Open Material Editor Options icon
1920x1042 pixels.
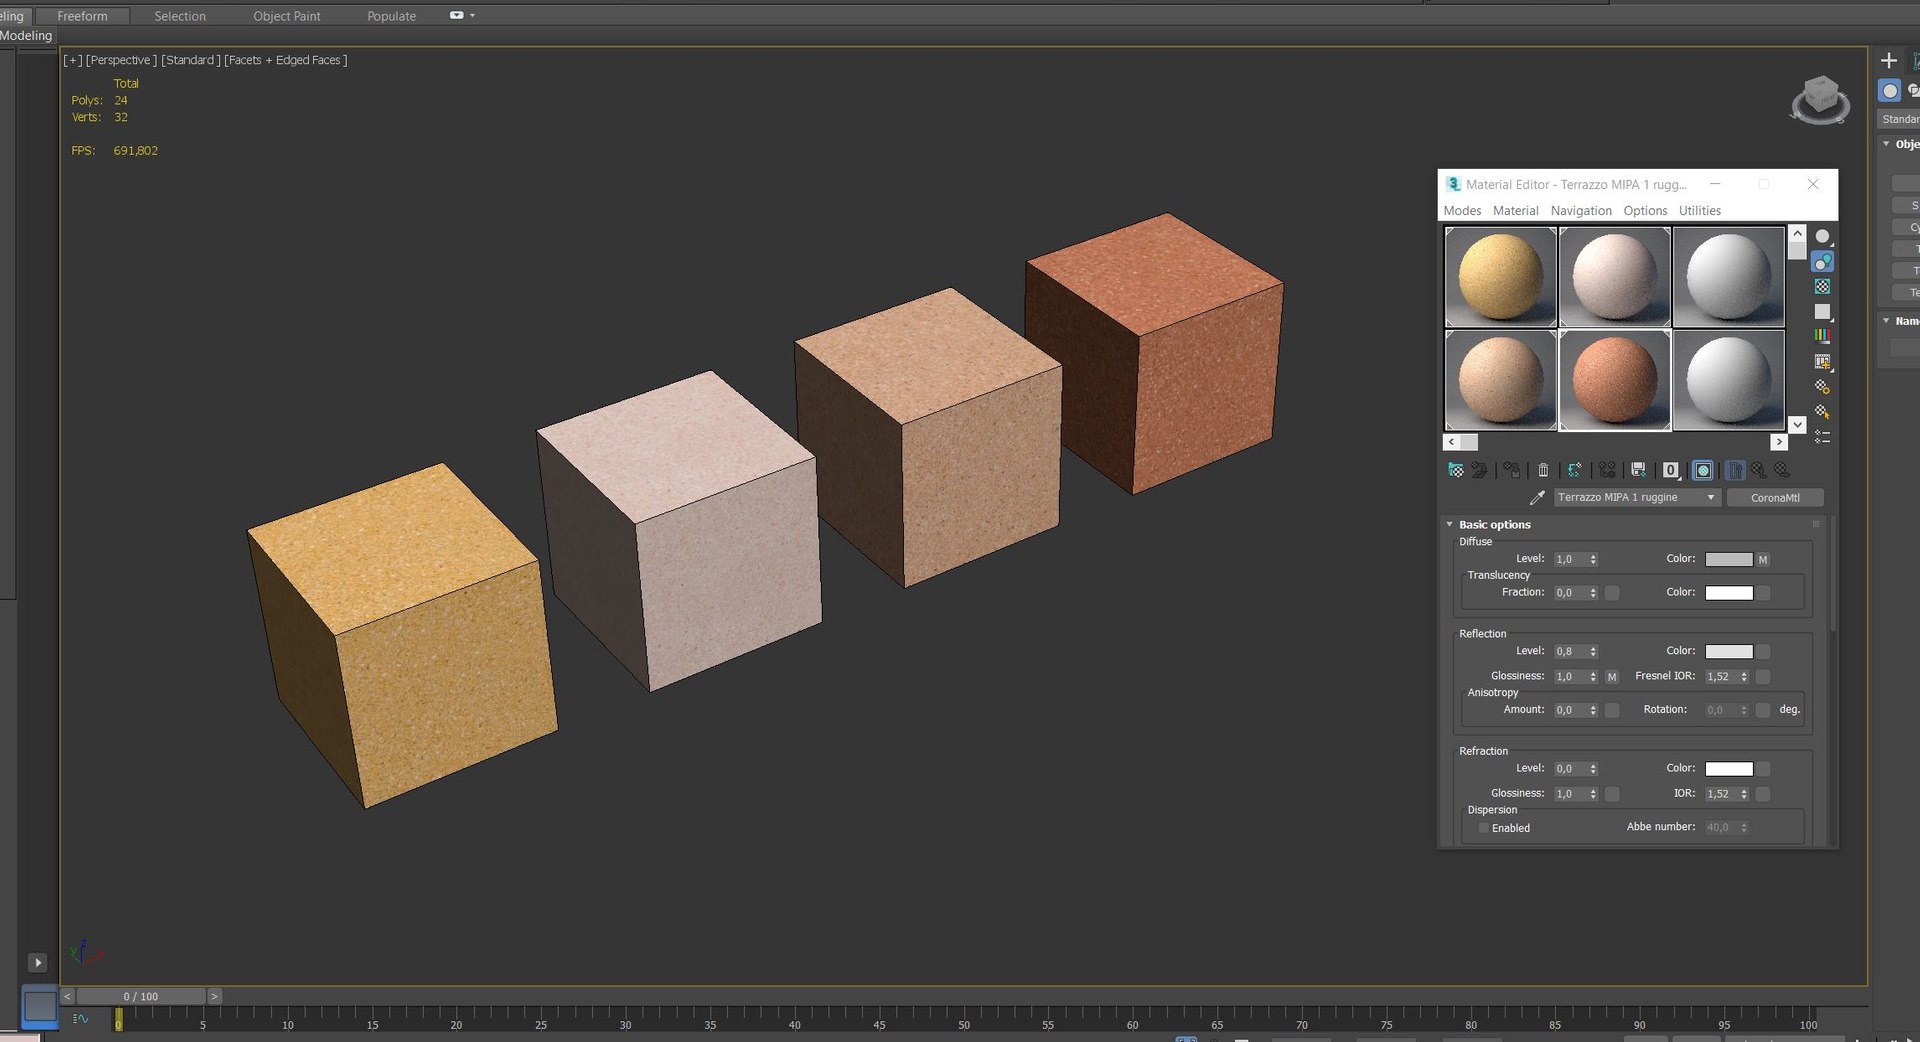(1823, 387)
